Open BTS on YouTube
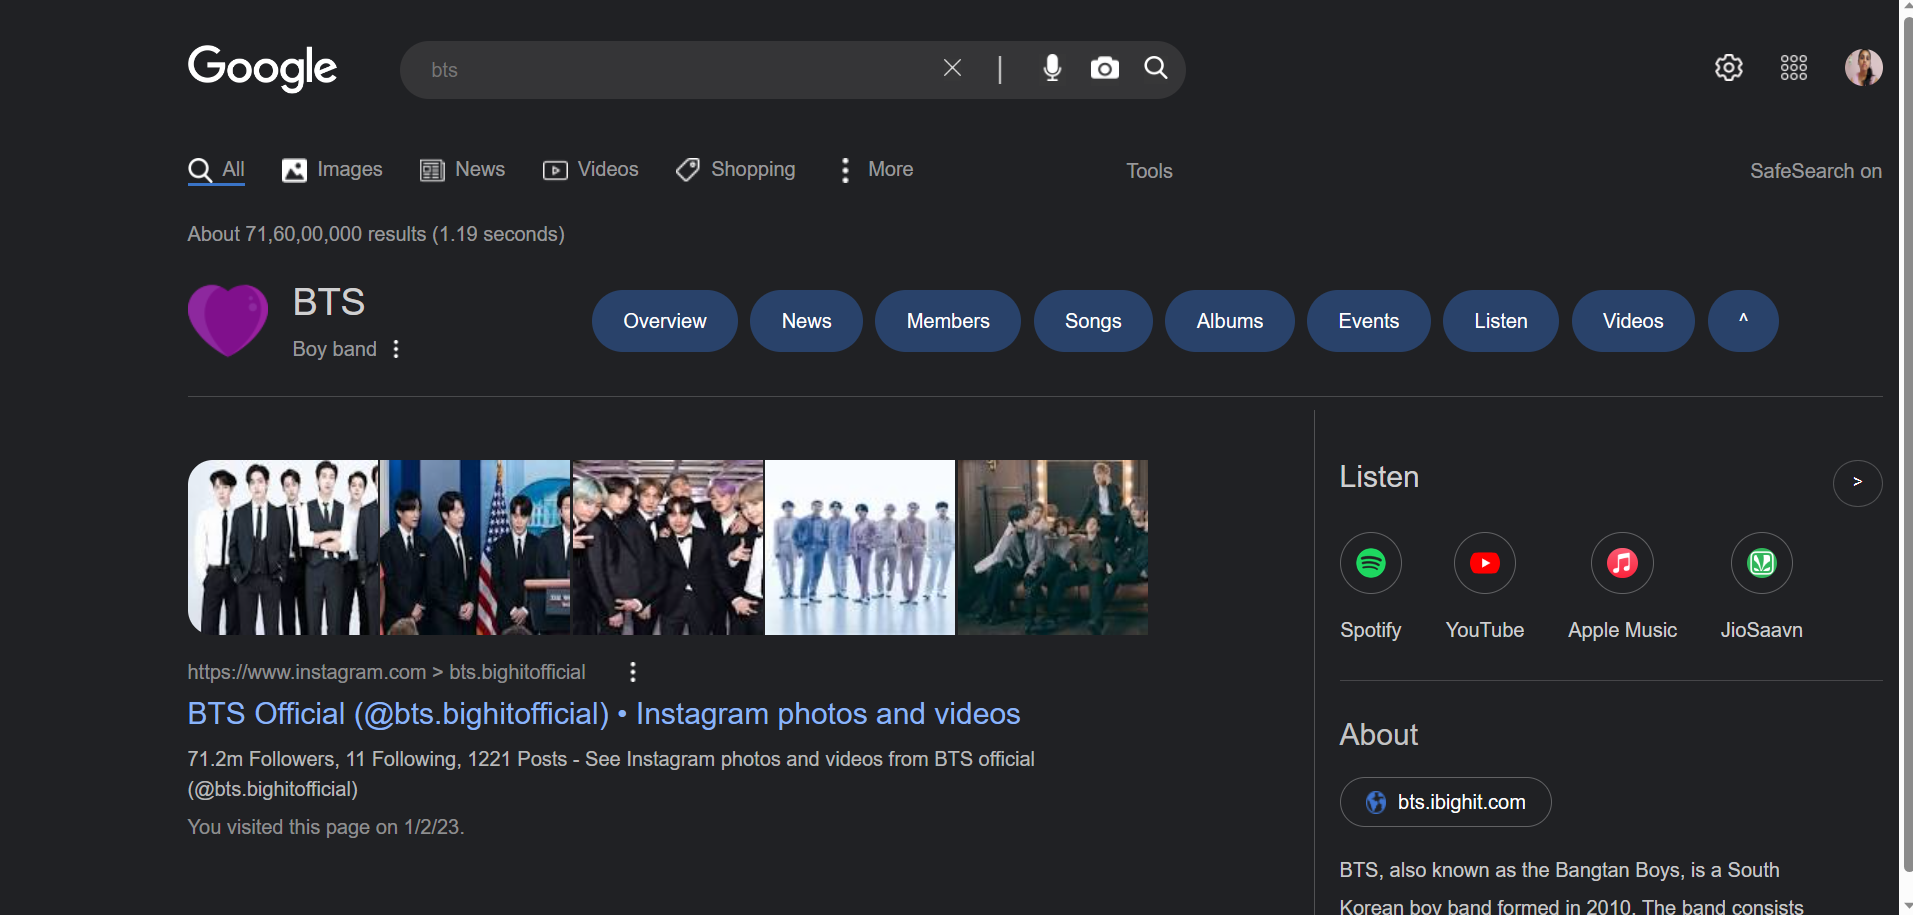Screen dimensions: 1913x915 click(1484, 562)
